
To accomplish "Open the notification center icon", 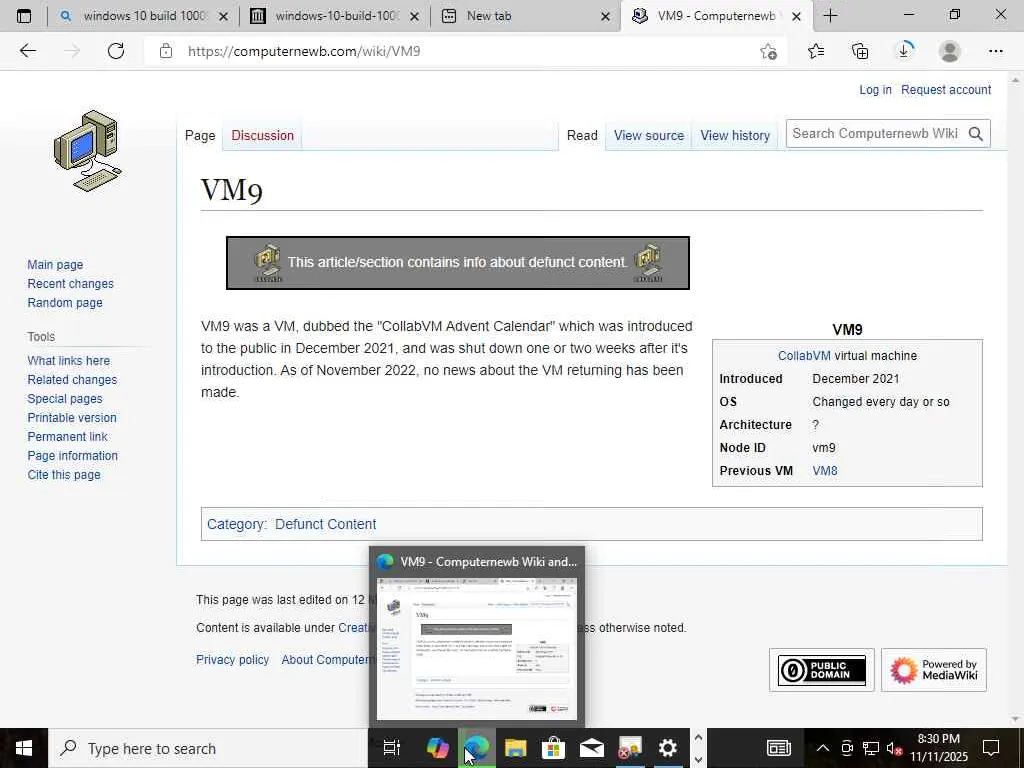I will click(991, 748).
